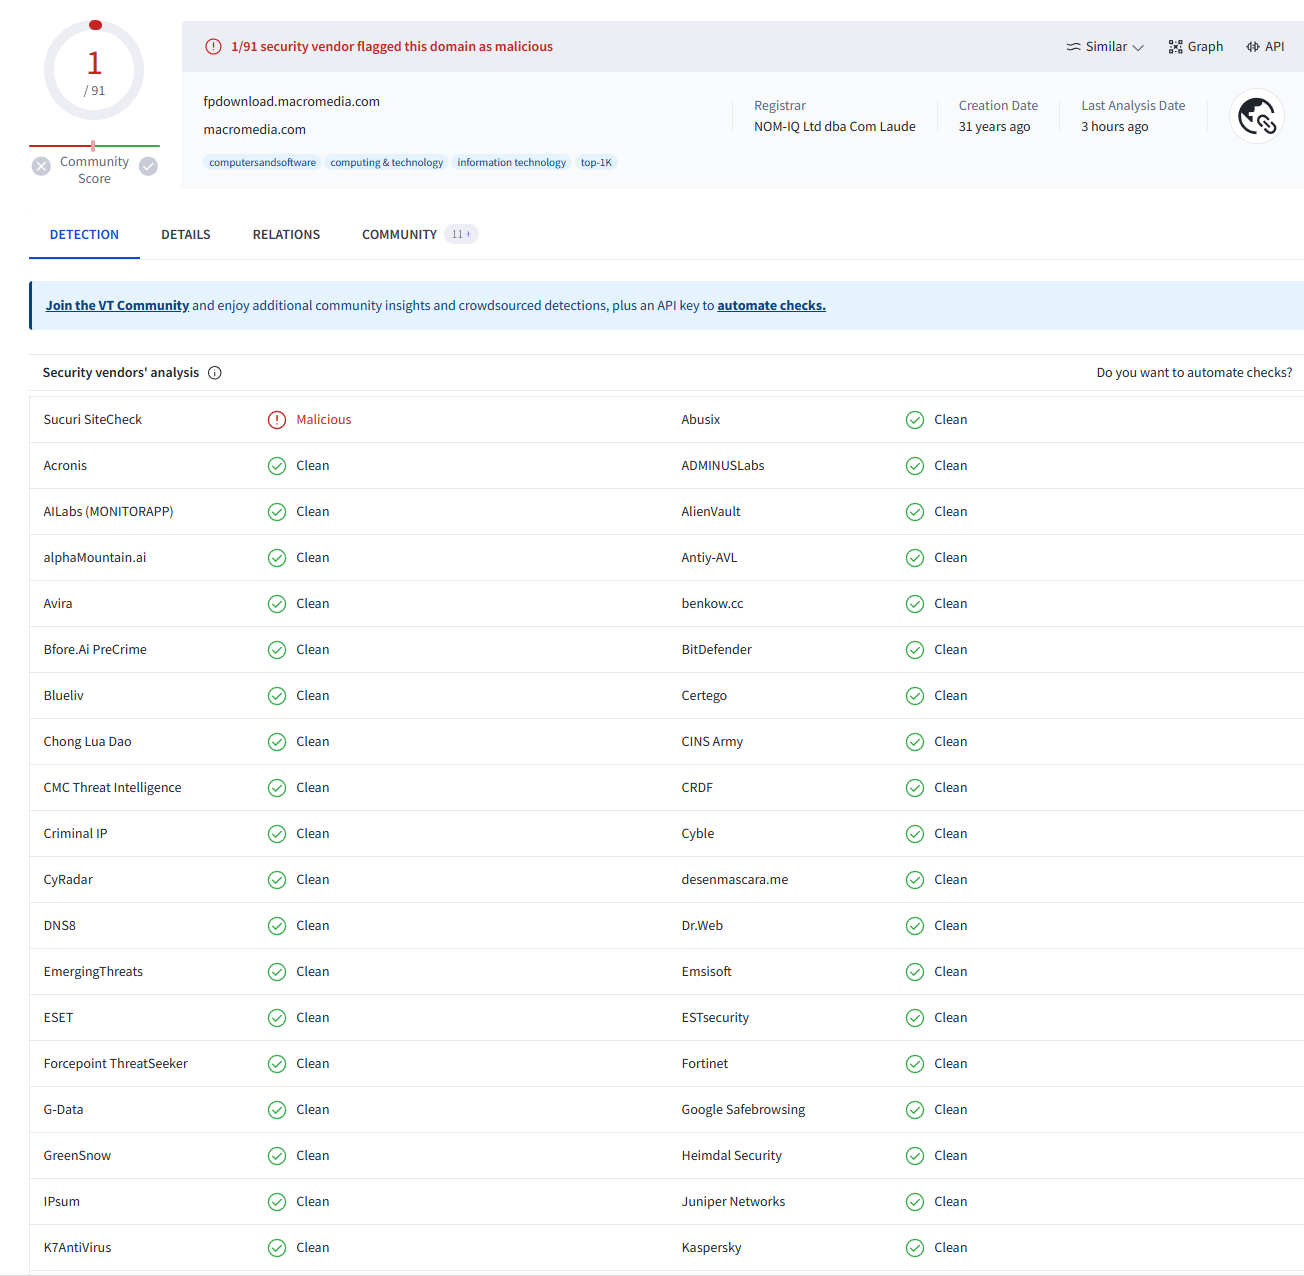This screenshot has width=1304, height=1276.
Task: Click the 11+ community count badge
Action: [461, 235]
